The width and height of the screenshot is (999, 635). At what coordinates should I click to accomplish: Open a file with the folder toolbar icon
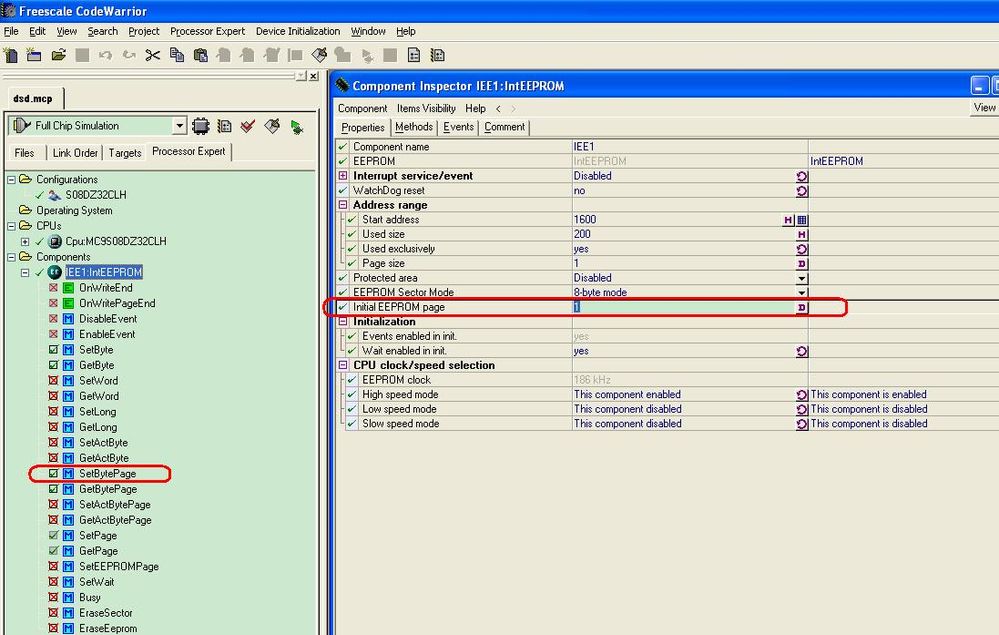59,55
